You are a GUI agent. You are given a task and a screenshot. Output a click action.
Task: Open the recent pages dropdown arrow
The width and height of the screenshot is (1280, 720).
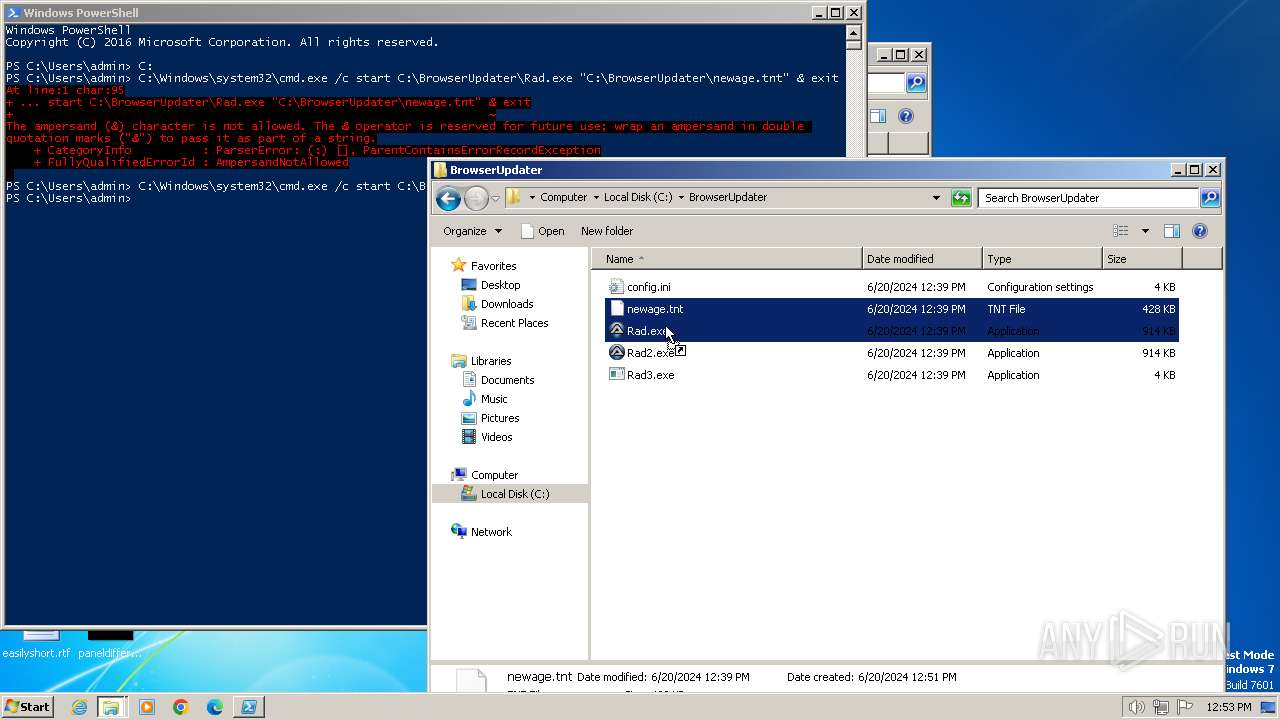click(495, 198)
